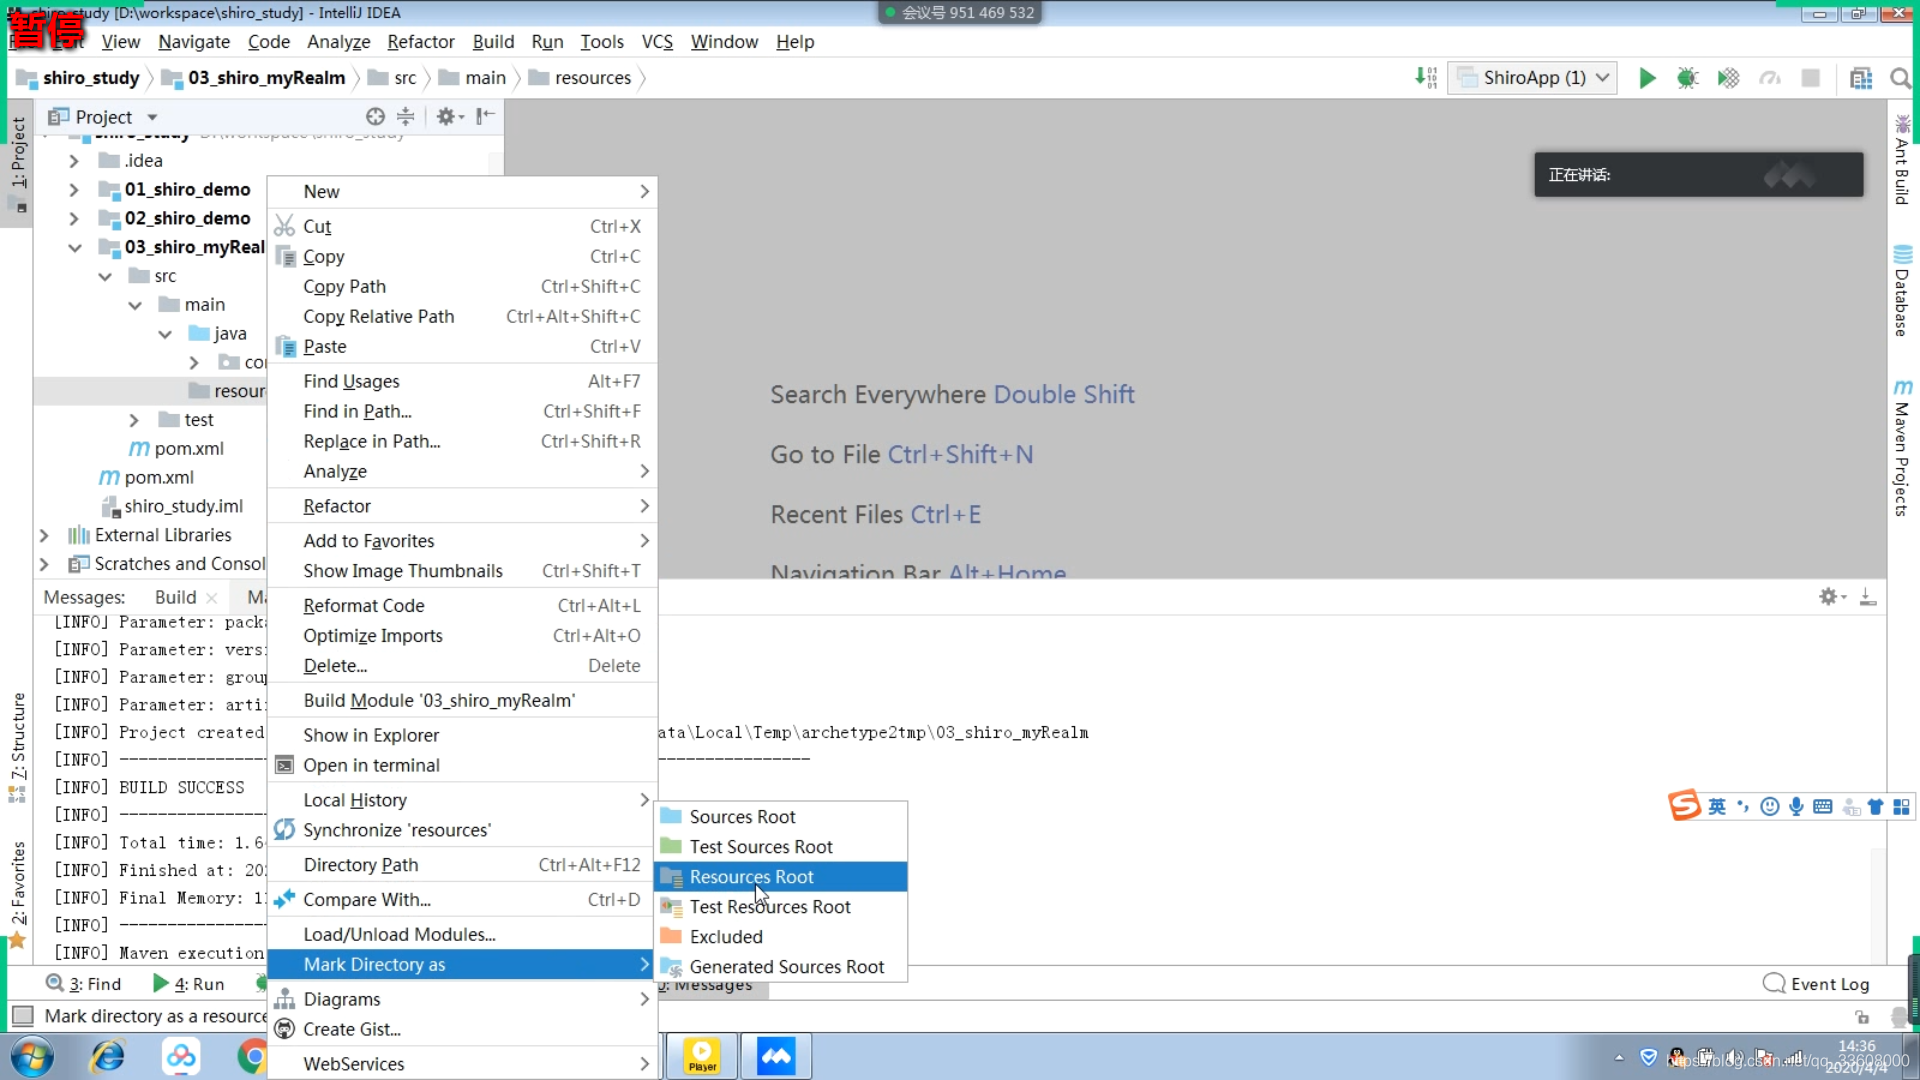Select Generated Sources Root option

[781, 967]
